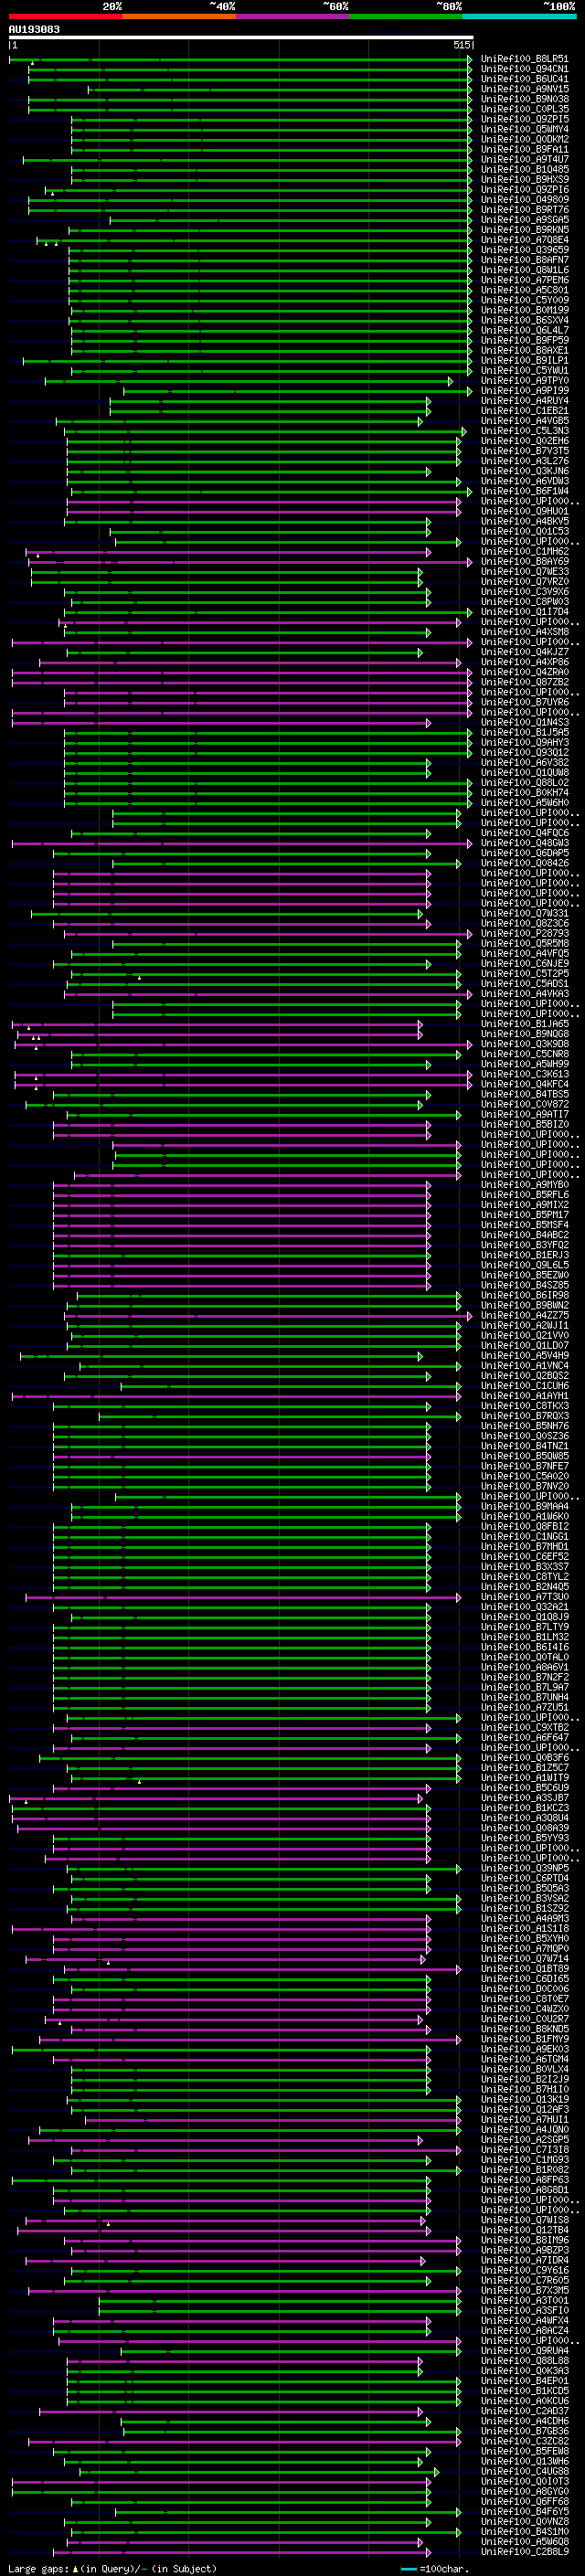This screenshot has height=2576, width=585.
Task: Open hit UniRef100_Q1I7D4
Action: pos(525,612)
